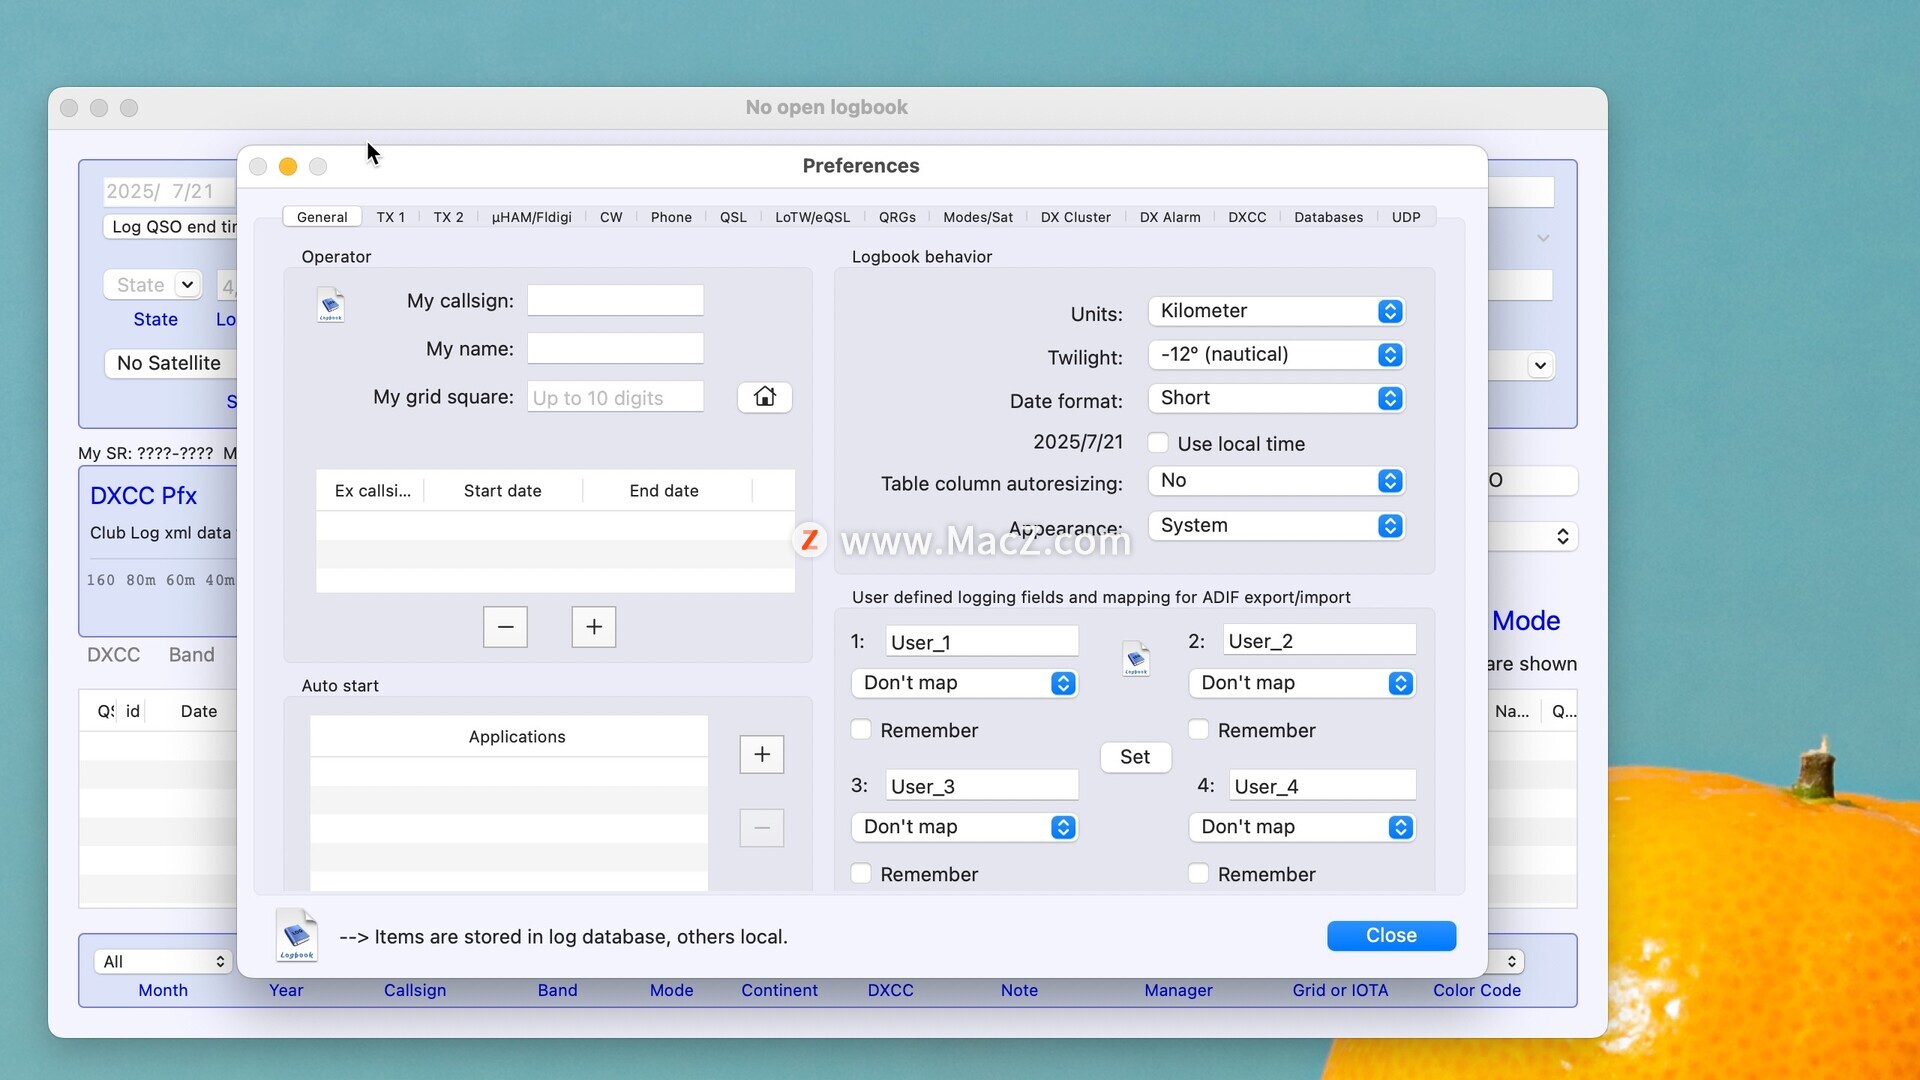This screenshot has height=1080, width=1920.
Task: Switch to the QRGs tab
Action: [897, 217]
